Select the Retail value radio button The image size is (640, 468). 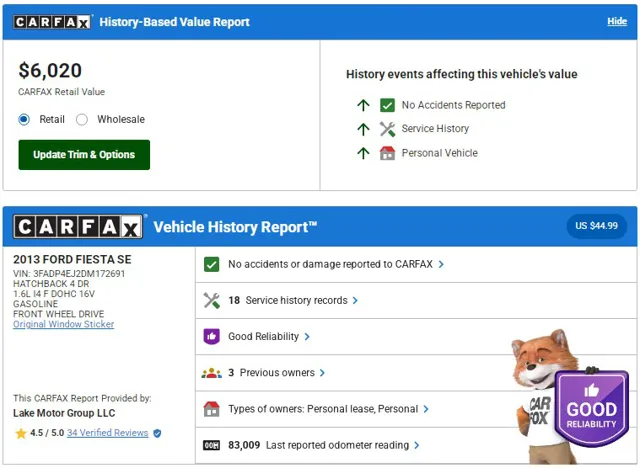(25, 119)
